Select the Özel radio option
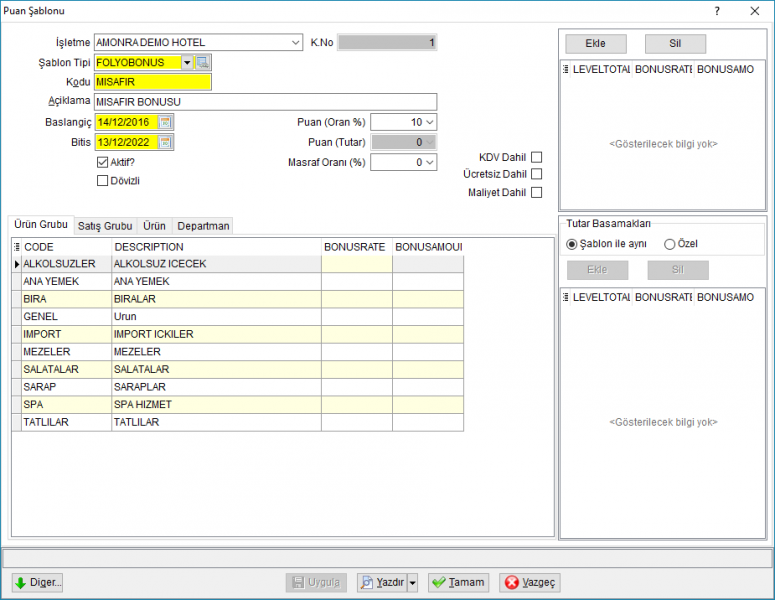The height and width of the screenshot is (600, 775). coord(669,244)
